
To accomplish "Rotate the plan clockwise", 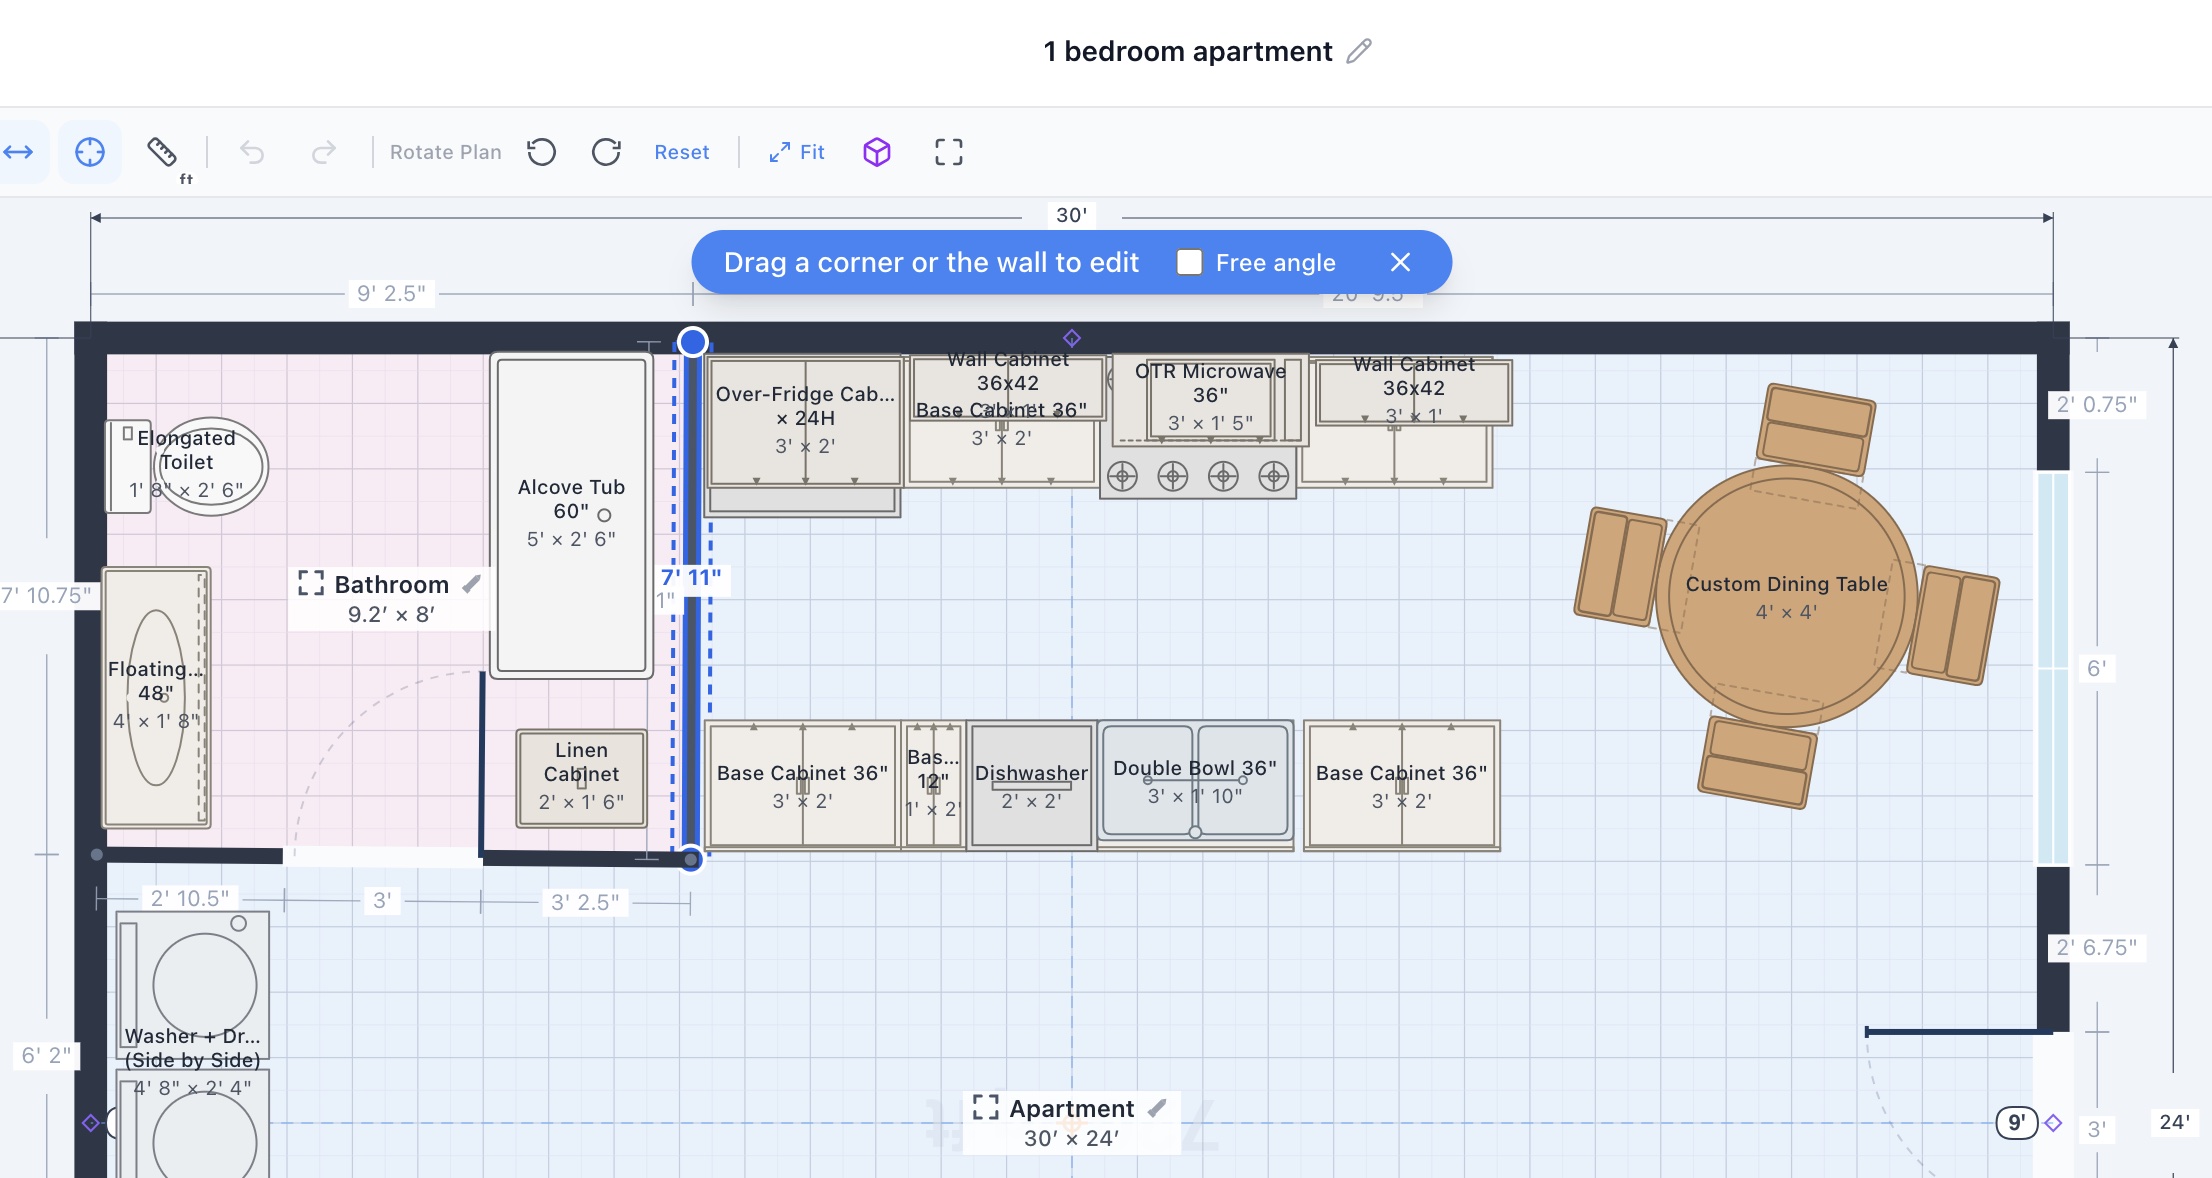I will (x=606, y=152).
